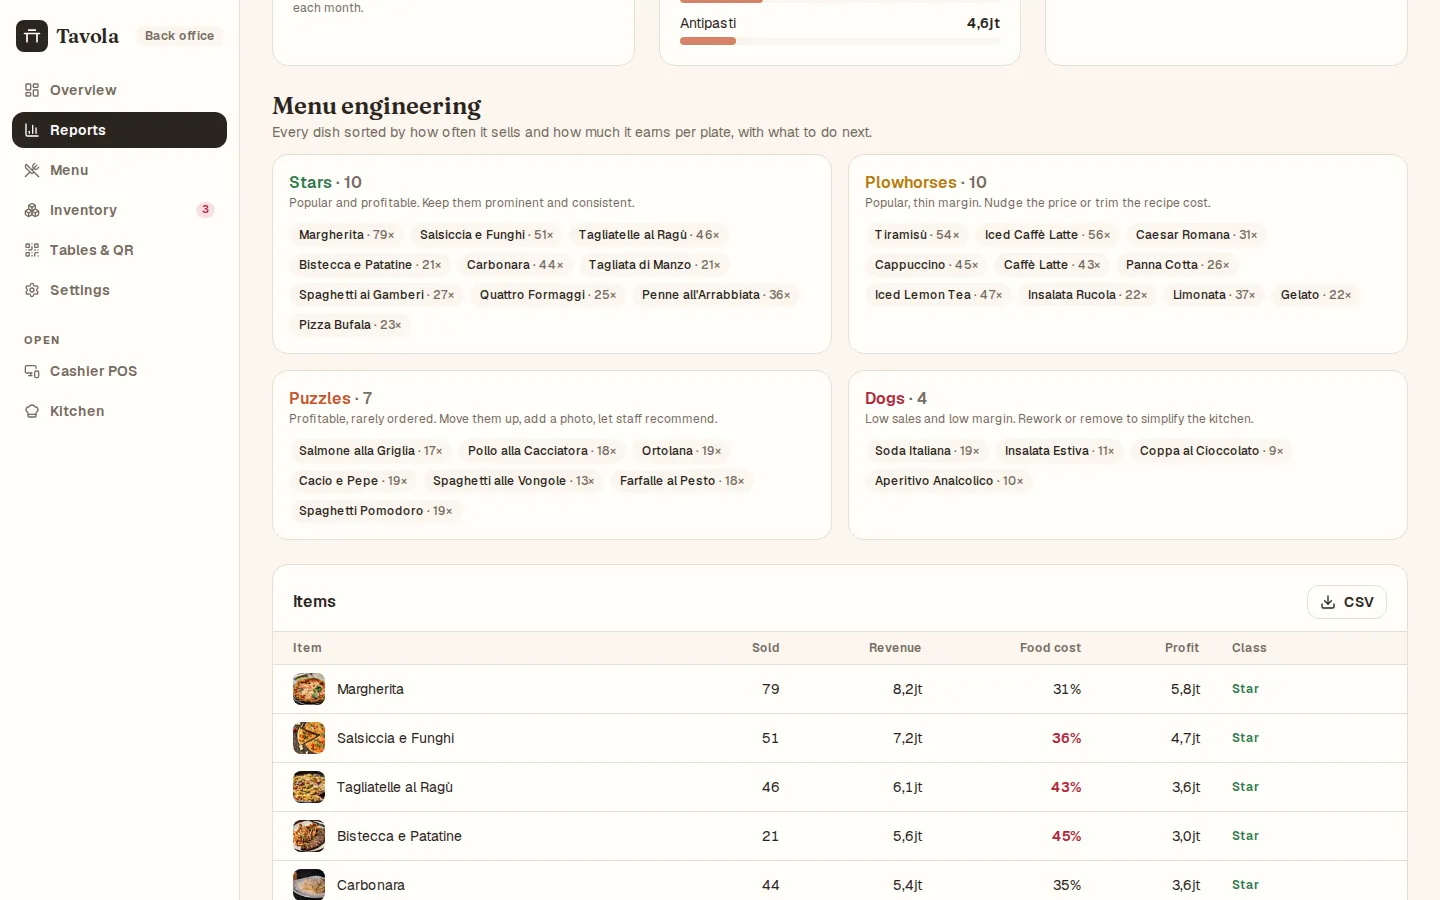This screenshot has height=900, width=1440.
Task: Click the Antipasti revenue progress bar
Action: [x=840, y=41]
